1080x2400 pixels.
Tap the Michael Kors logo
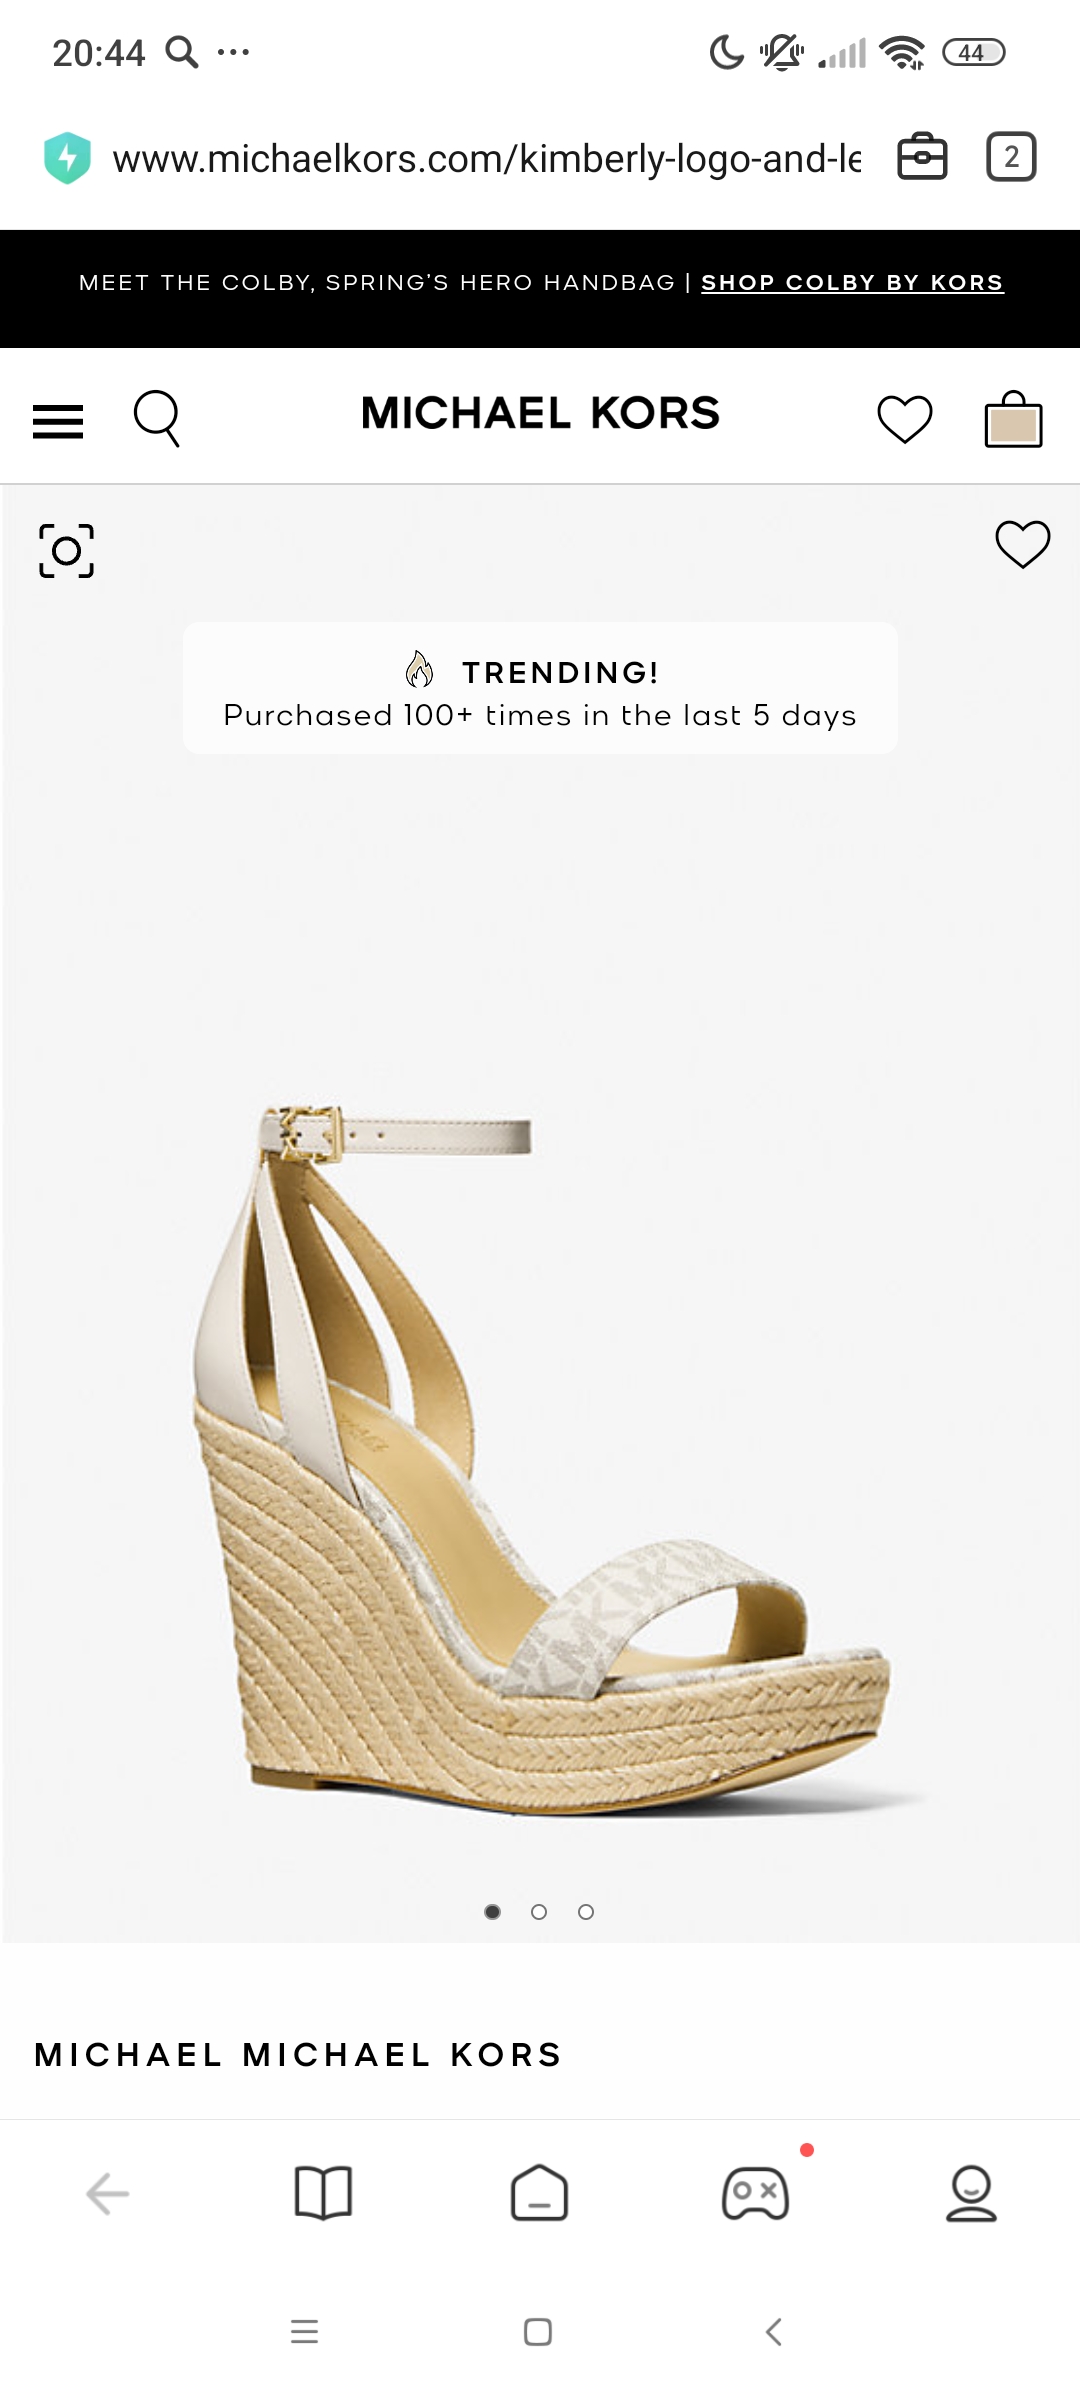coord(540,413)
